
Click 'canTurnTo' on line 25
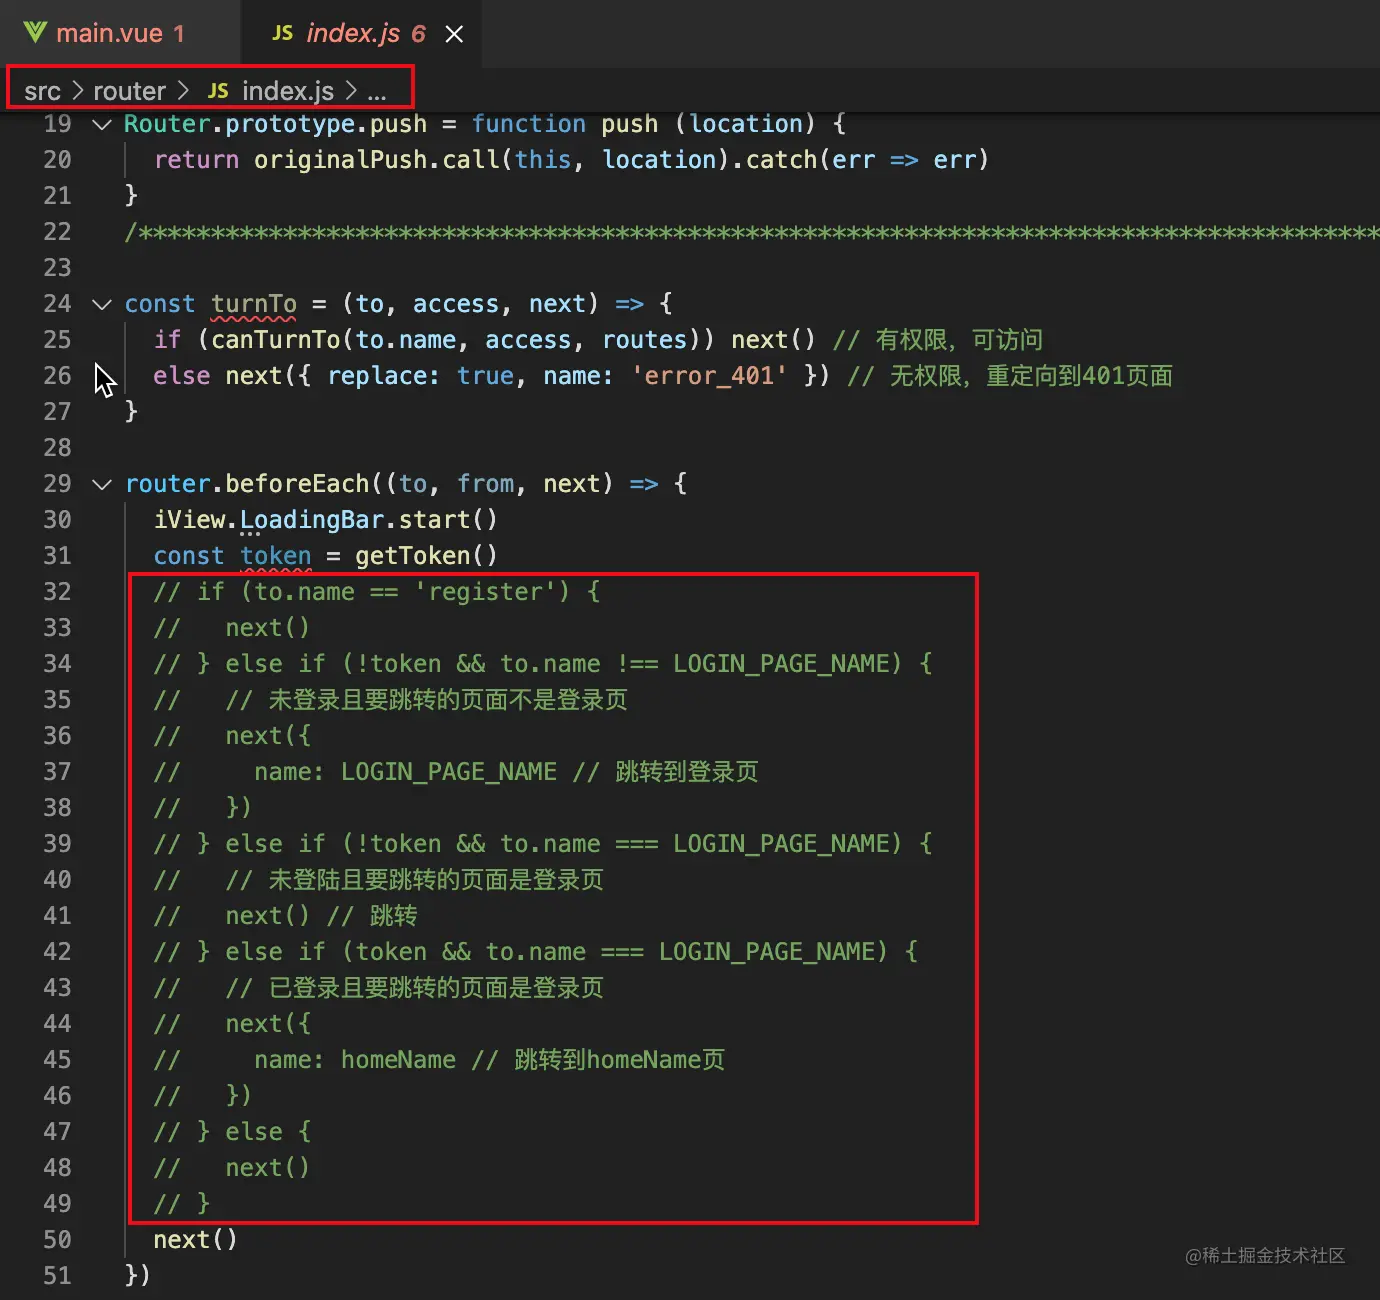tap(276, 340)
